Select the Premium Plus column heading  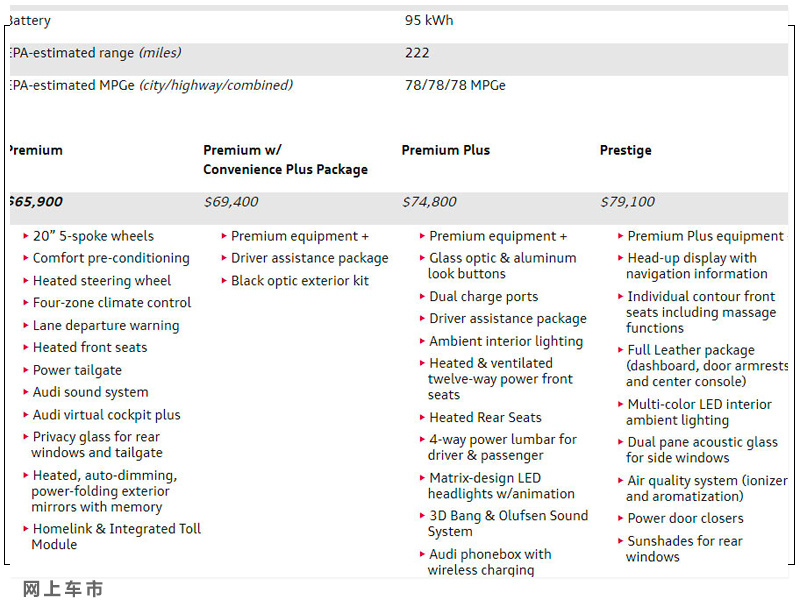tap(445, 150)
